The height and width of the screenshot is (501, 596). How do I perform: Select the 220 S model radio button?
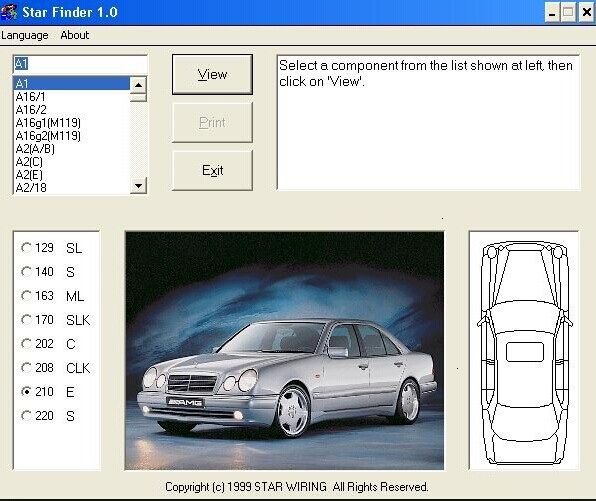[26, 415]
